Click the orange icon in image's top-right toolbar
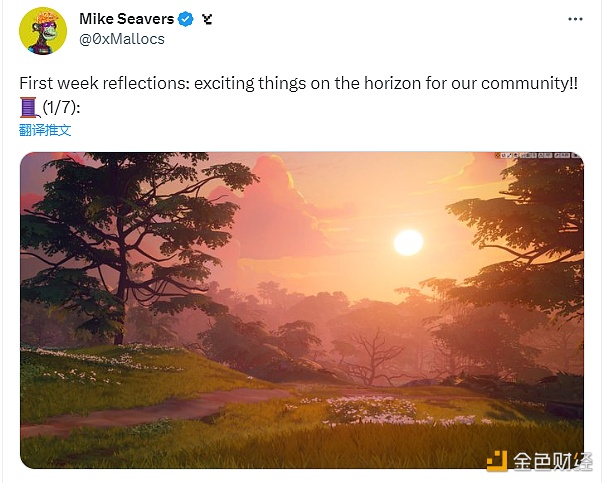 coord(498,155)
